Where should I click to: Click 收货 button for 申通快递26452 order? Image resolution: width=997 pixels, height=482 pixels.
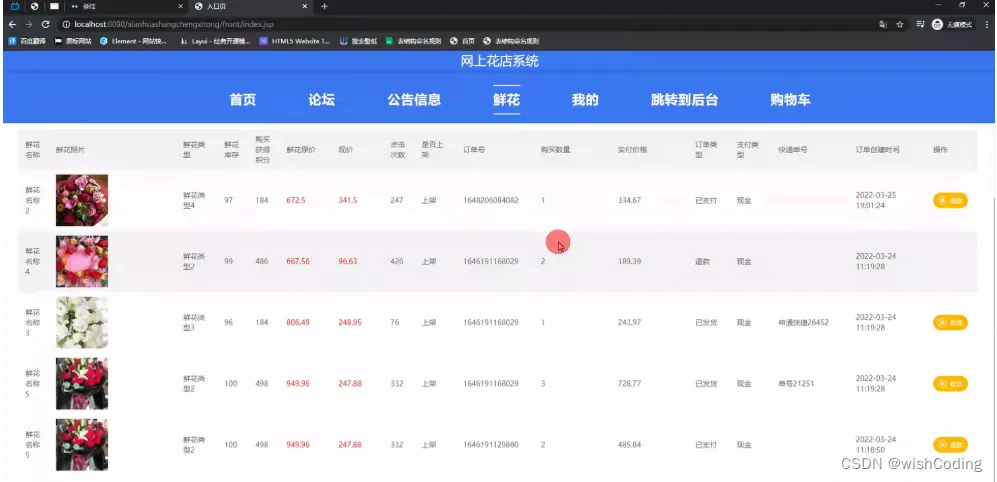(x=950, y=322)
